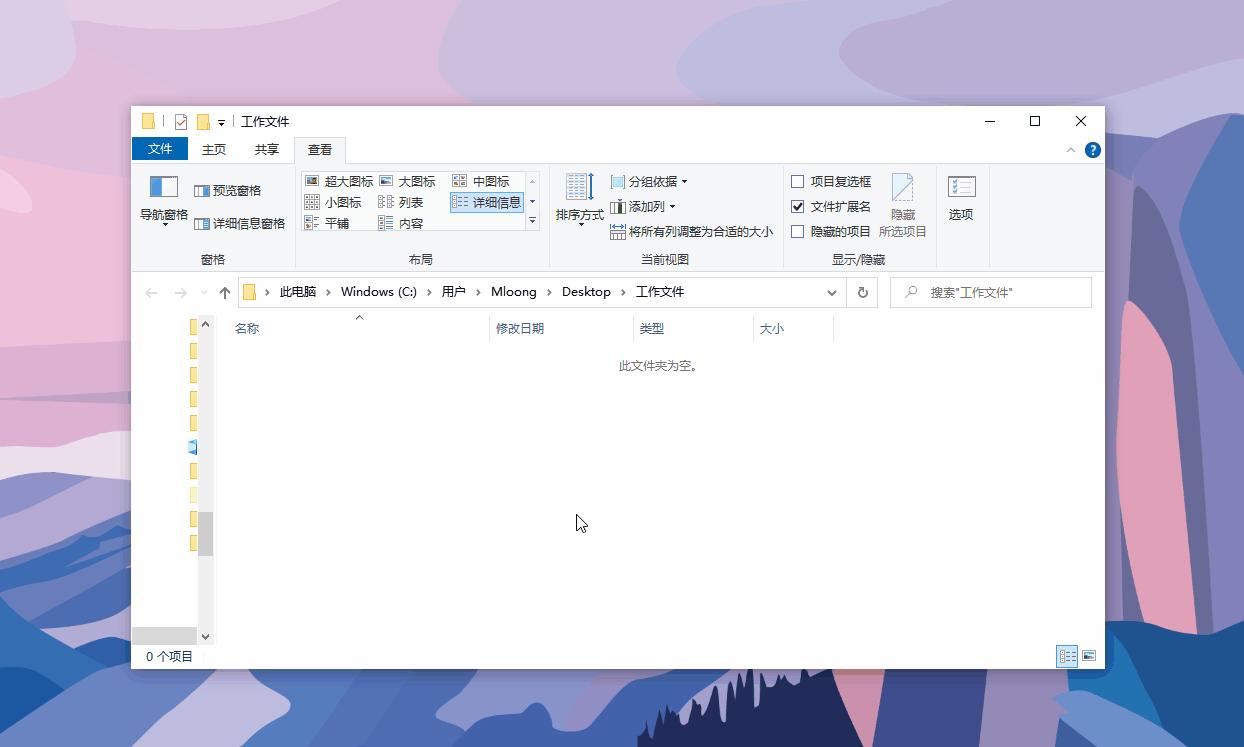The image size is (1244, 747).
Task: Switch to the 主页 ribbon tab
Action: tap(214, 149)
